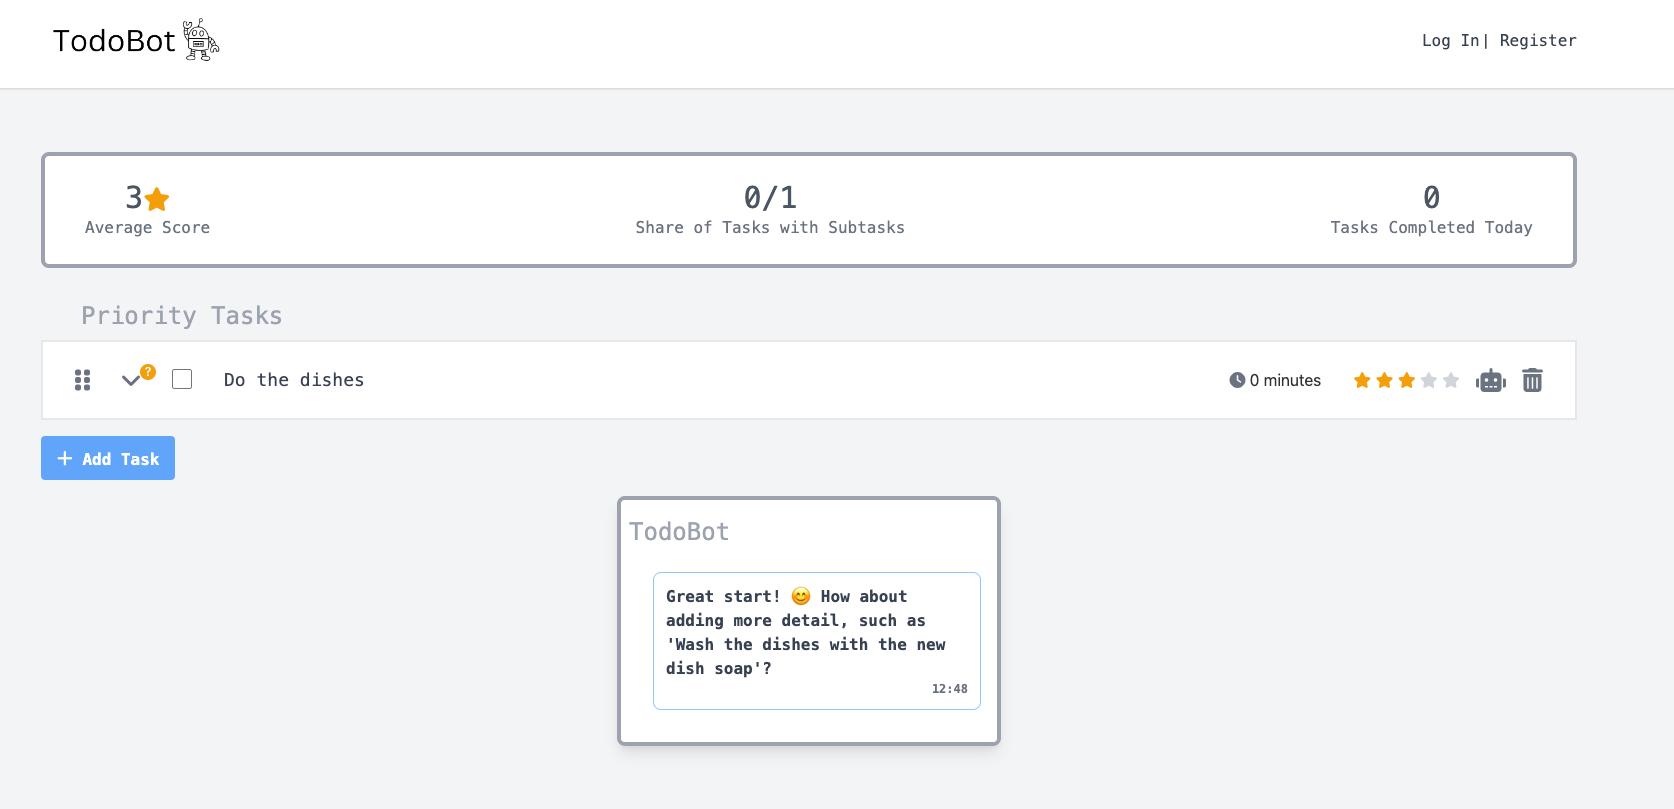Click the smiley emoji in chat message
The image size is (1674, 809).
pos(801,596)
